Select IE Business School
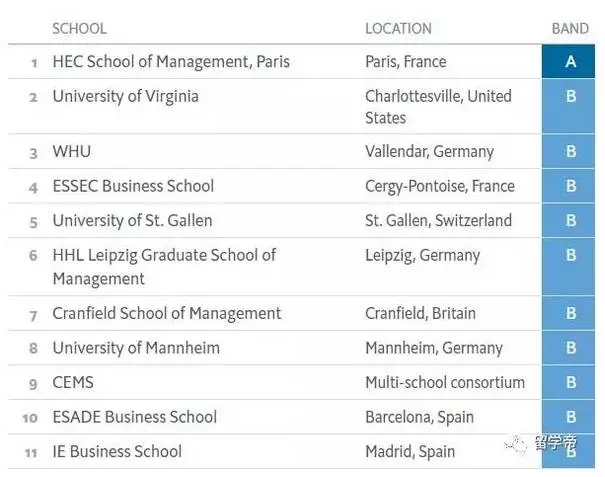 click(x=117, y=451)
